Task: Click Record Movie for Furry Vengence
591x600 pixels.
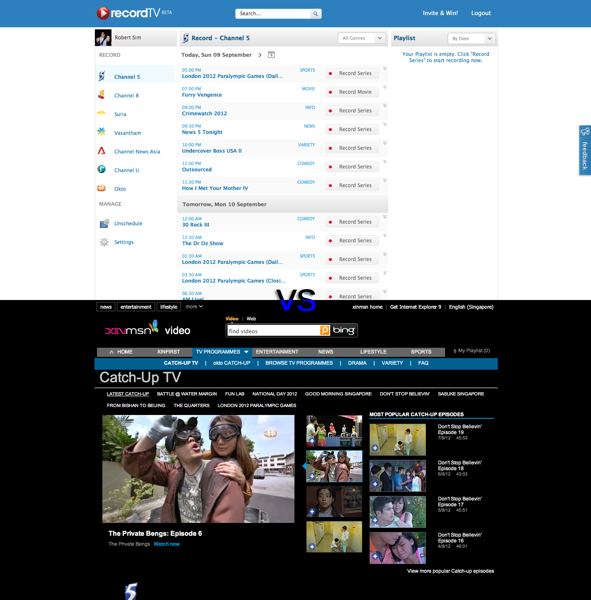Action: pos(352,92)
